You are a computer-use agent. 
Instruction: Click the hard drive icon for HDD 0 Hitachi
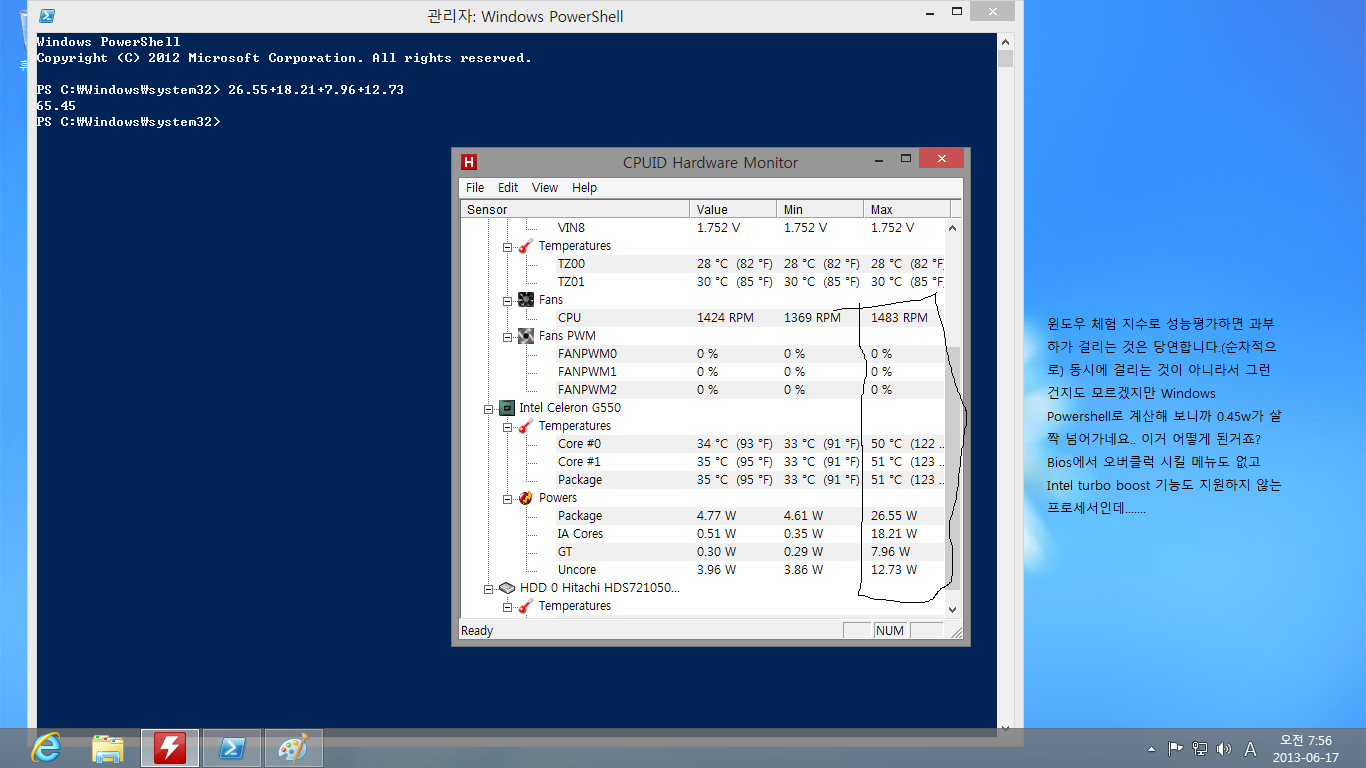click(x=506, y=588)
